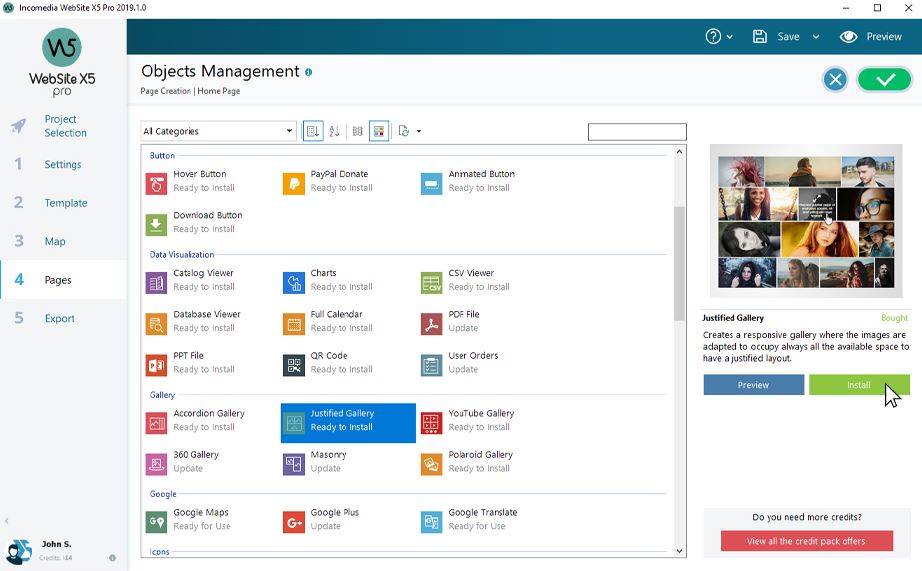Click the 'Gallery' category header text
The width and height of the screenshot is (922, 571).
click(162, 395)
